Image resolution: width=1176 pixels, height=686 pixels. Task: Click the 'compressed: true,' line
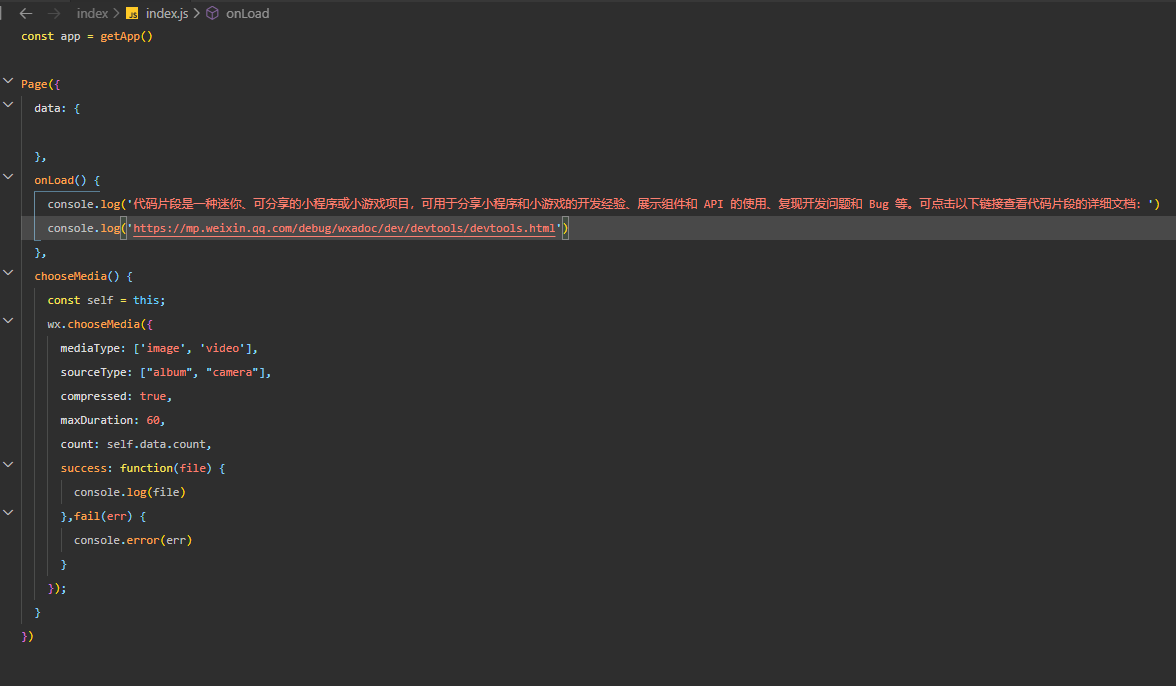tap(116, 396)
